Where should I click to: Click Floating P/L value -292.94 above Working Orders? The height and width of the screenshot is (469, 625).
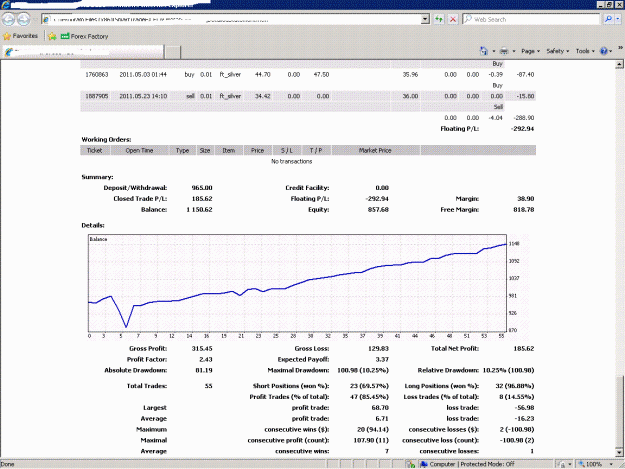point(522,129)
